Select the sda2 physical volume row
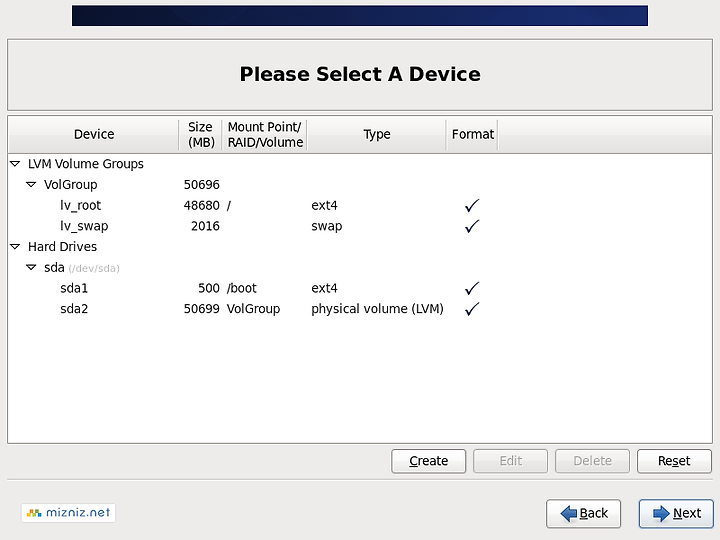The image size is (720, 540). [x=360, y=309]
